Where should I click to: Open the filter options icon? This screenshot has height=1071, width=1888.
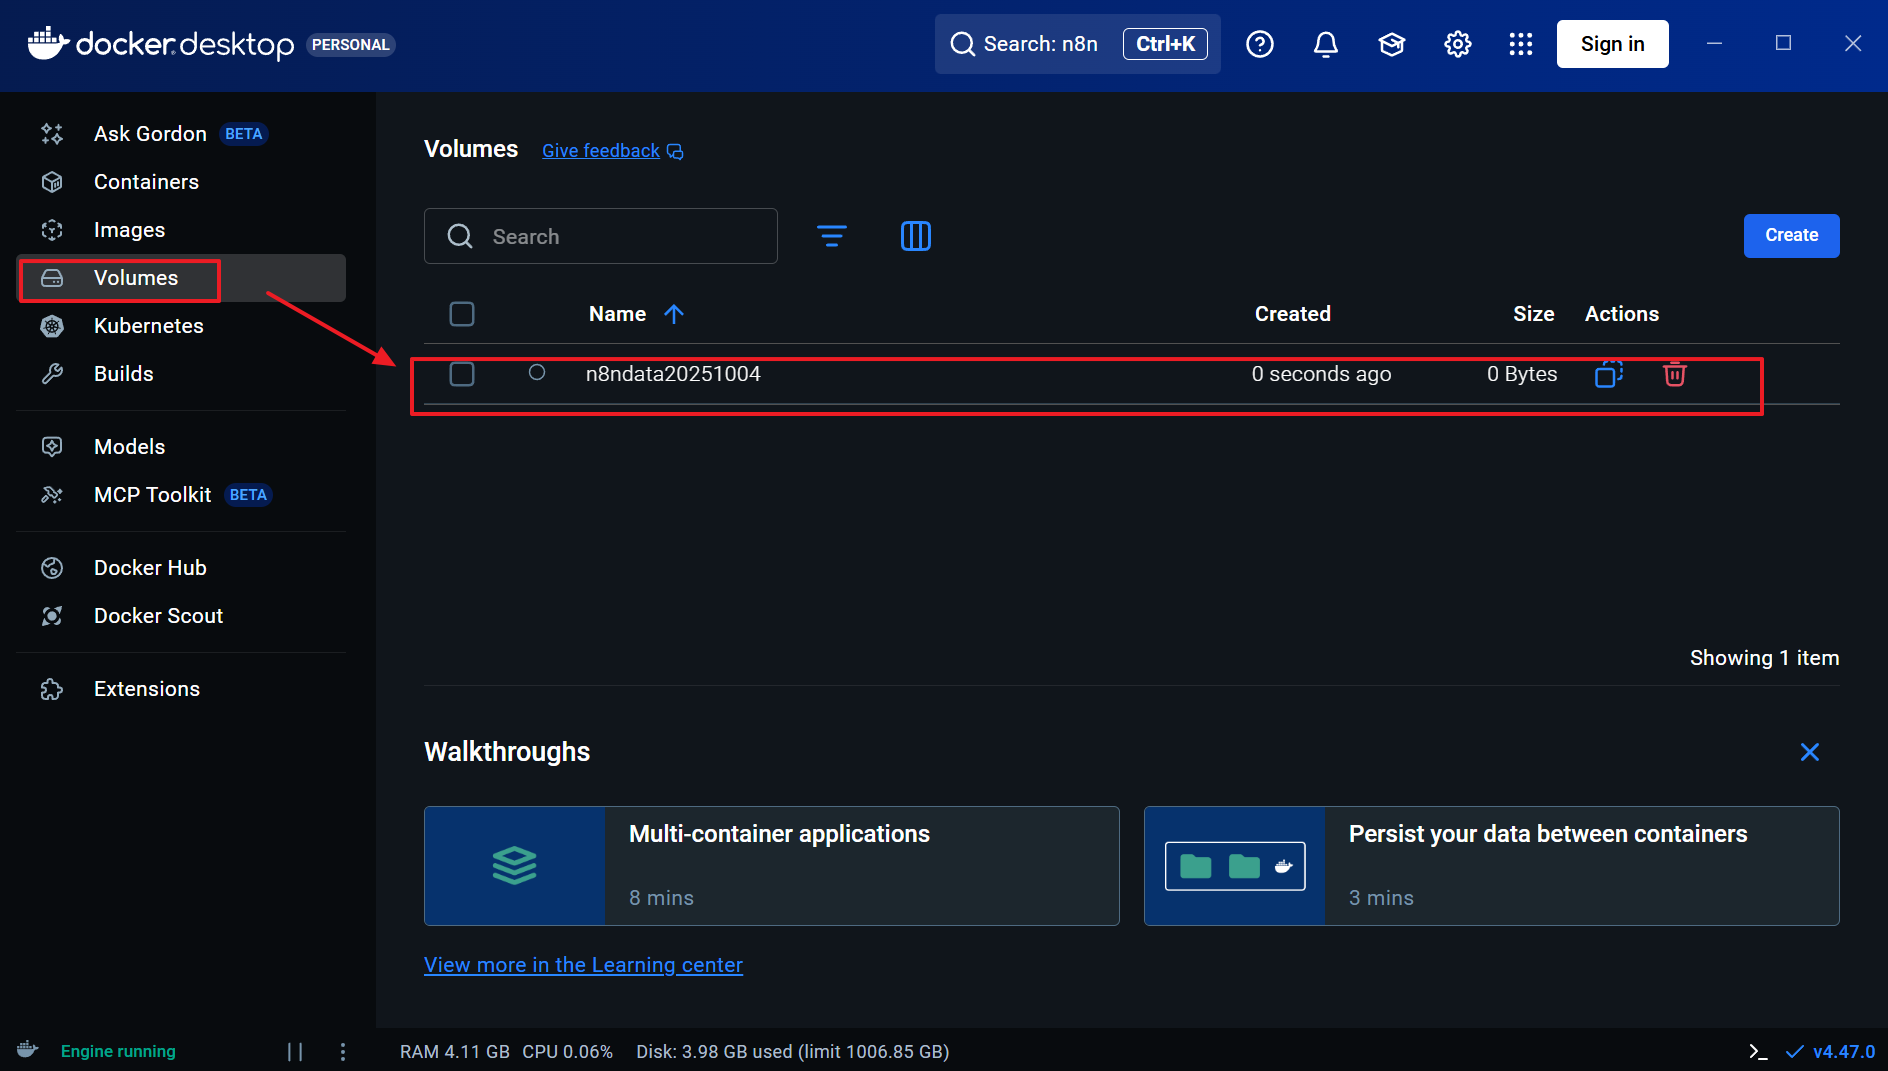(831, 236)
